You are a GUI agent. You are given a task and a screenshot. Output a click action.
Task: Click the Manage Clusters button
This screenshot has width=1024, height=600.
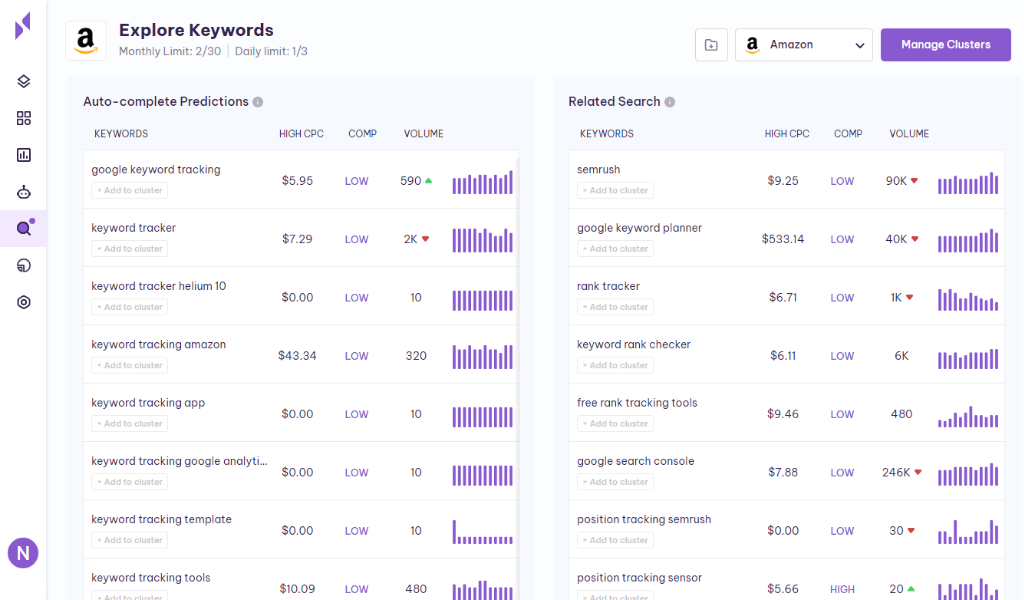(945, 45)
